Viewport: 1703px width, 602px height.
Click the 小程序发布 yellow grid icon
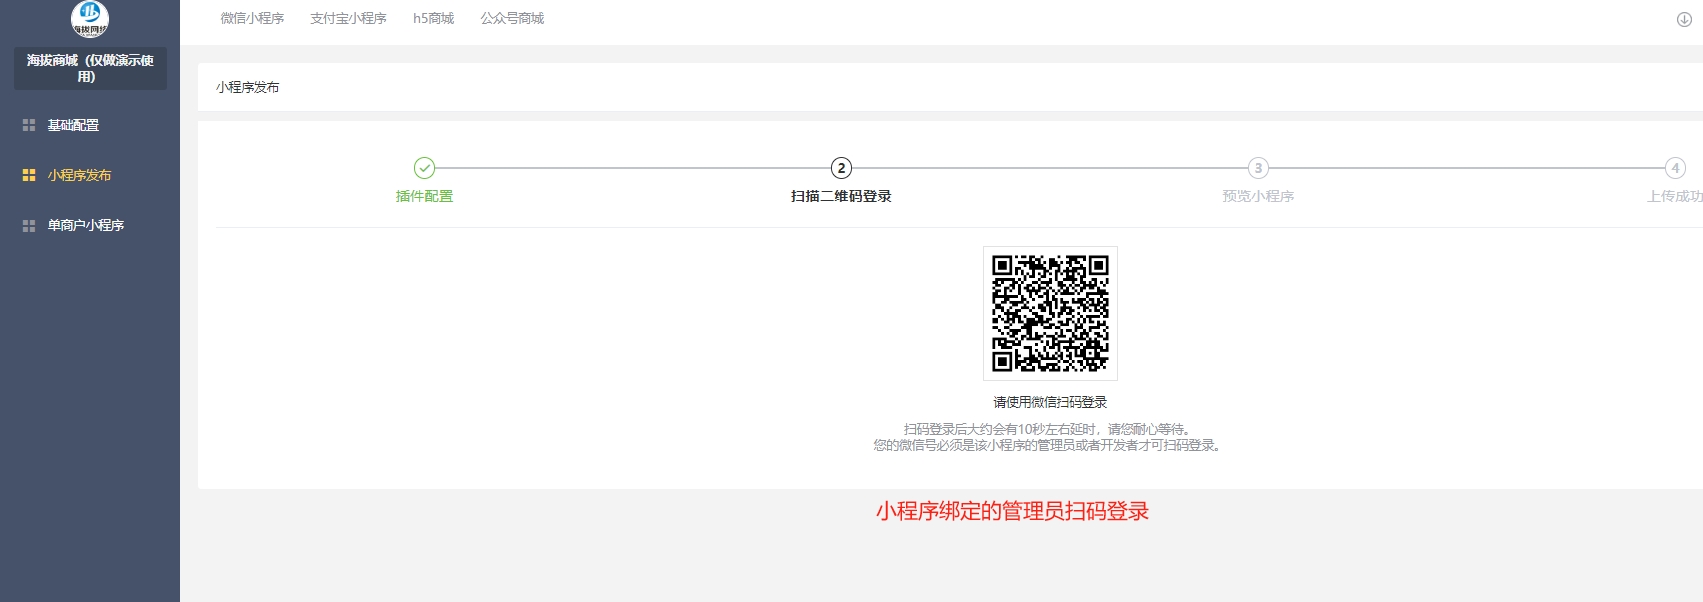29,175
